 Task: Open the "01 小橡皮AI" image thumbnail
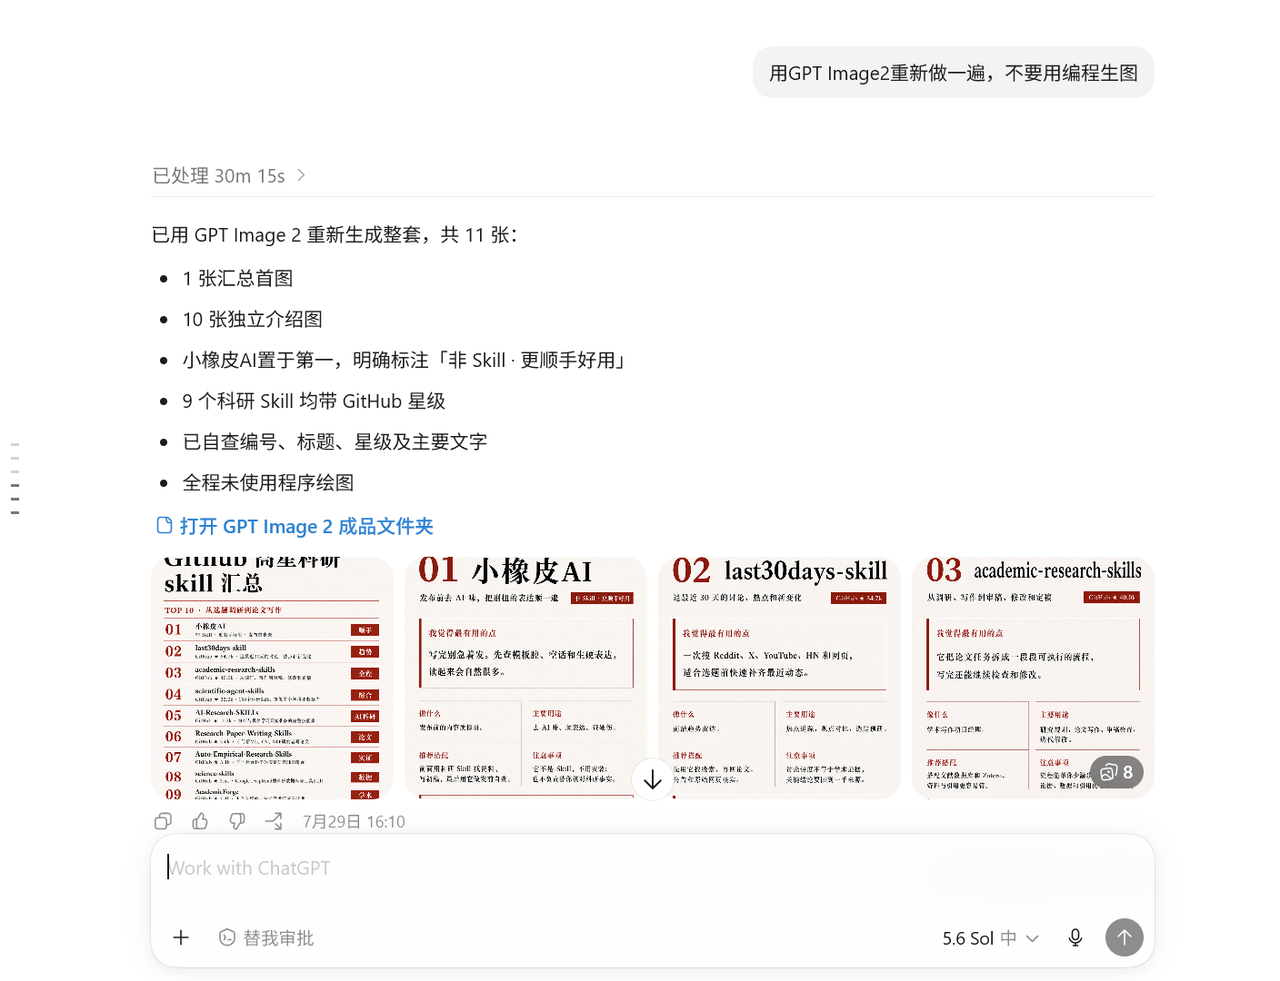coord(526,678)
